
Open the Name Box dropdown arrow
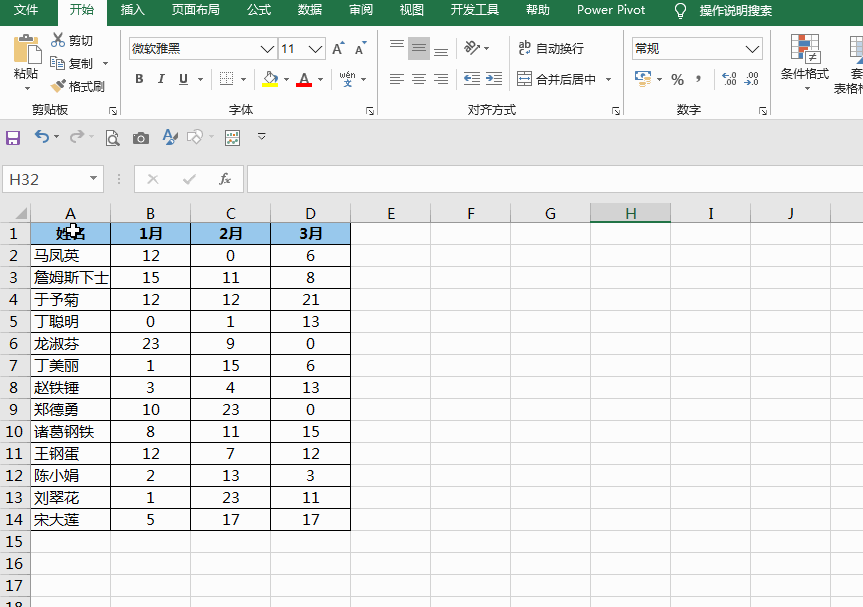click(93, 178)
